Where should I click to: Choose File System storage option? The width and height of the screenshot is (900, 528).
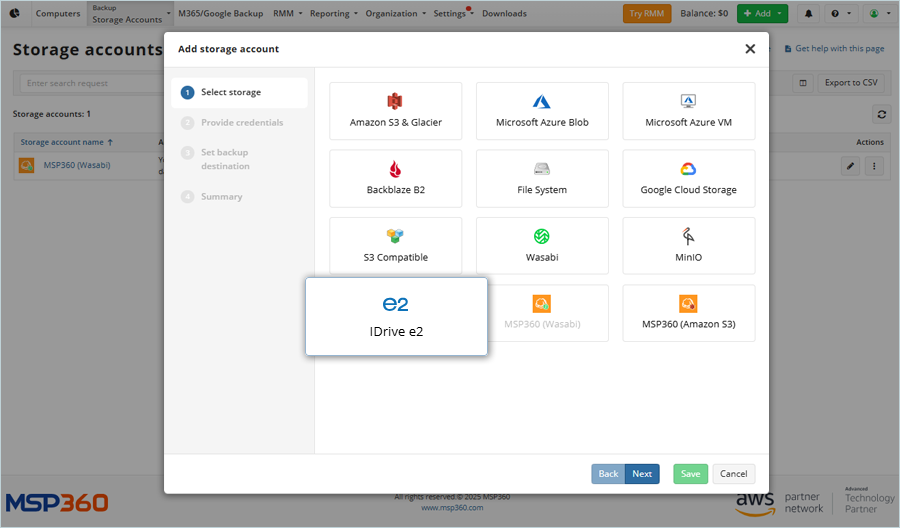(542, 178)
